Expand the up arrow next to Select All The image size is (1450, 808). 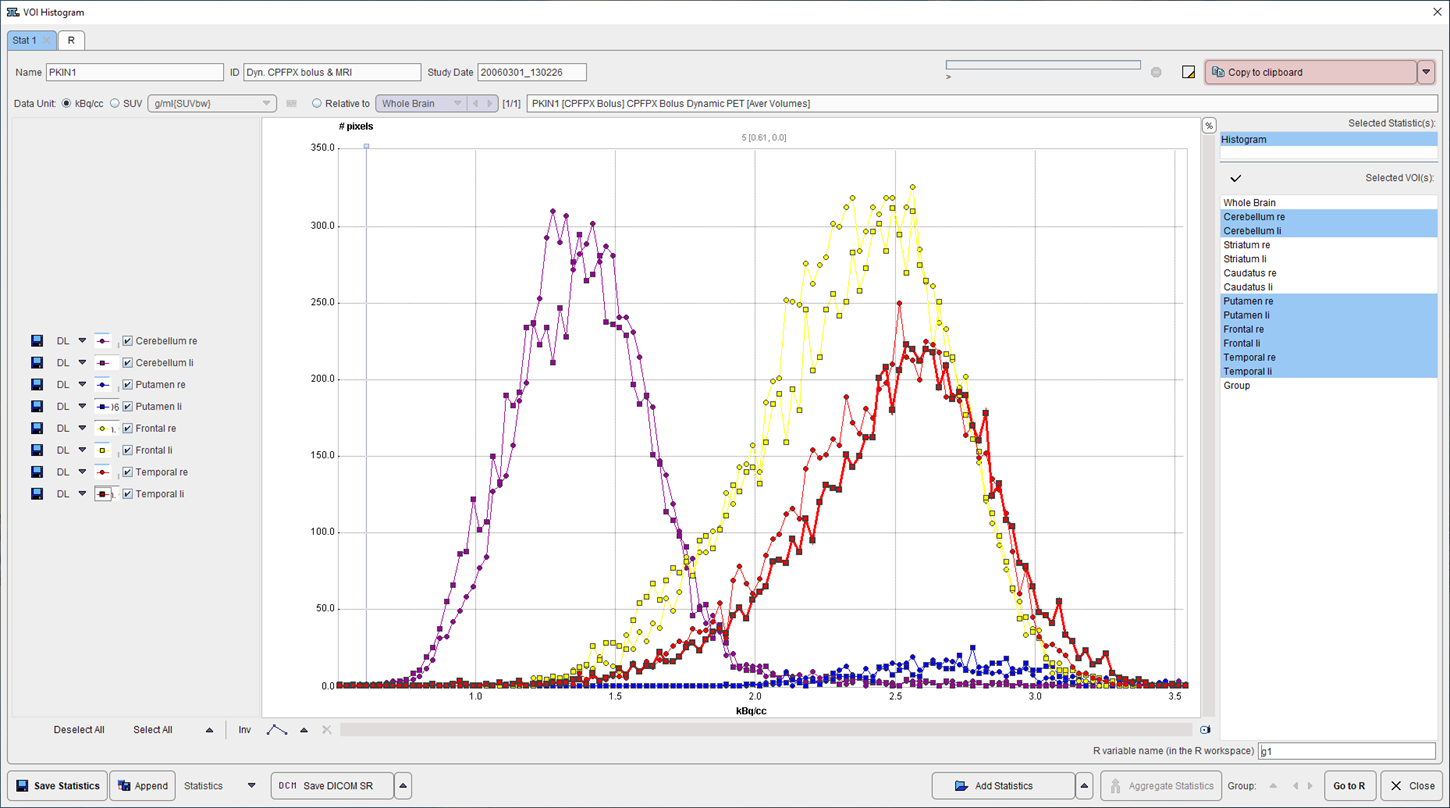(209, 730)
